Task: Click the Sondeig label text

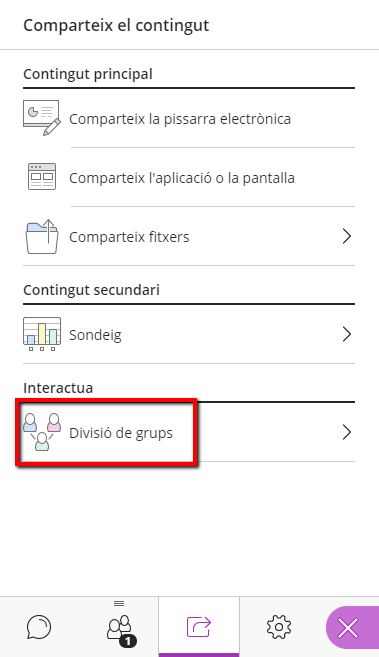Action: coord(95,335)
